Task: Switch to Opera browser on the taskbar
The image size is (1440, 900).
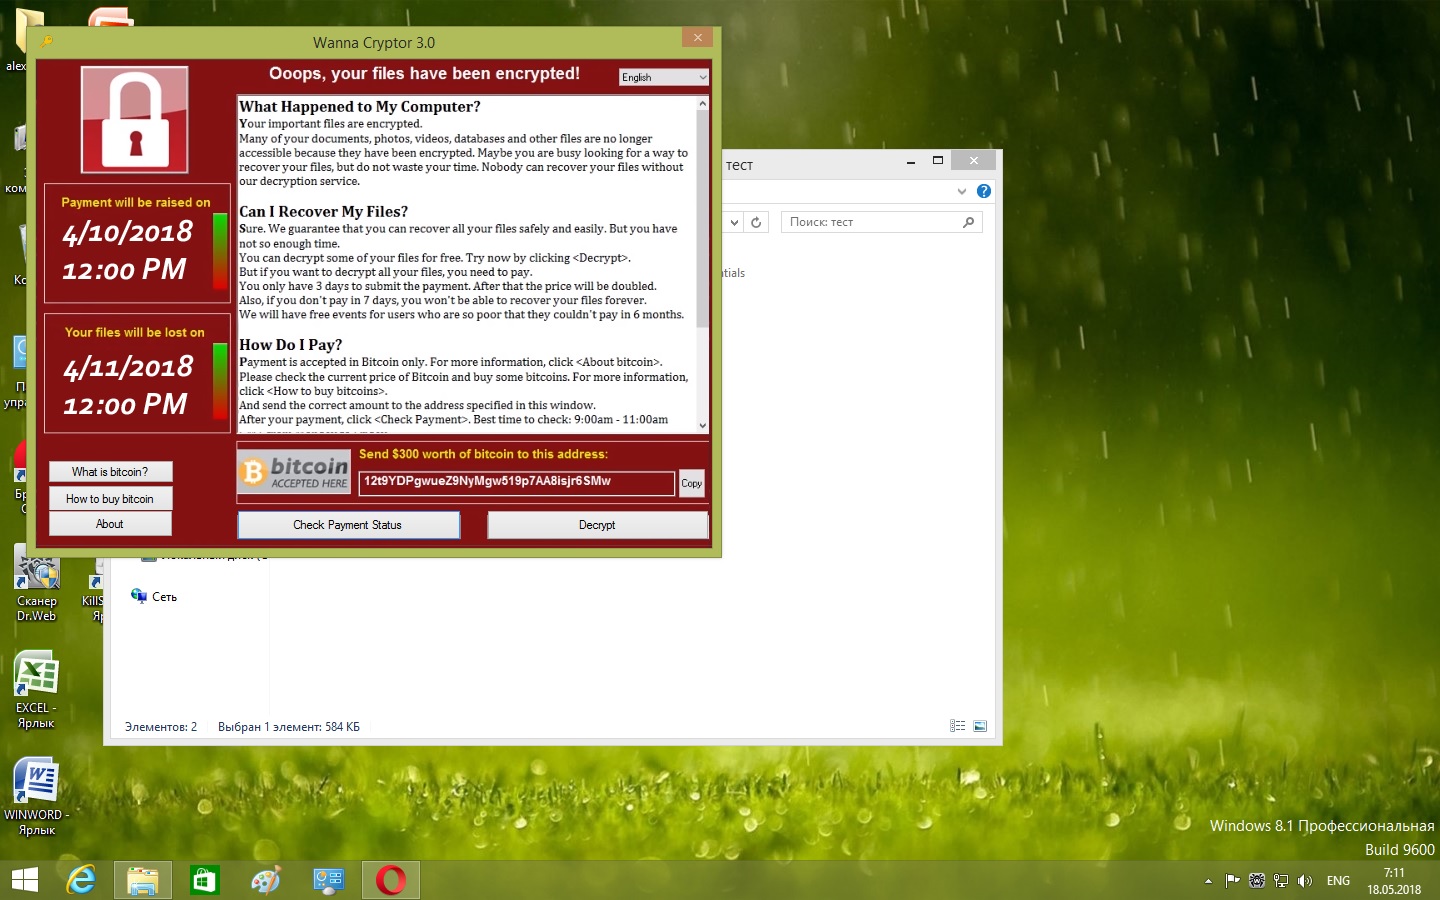Action: pyautogui.click(x=391, y=880)
